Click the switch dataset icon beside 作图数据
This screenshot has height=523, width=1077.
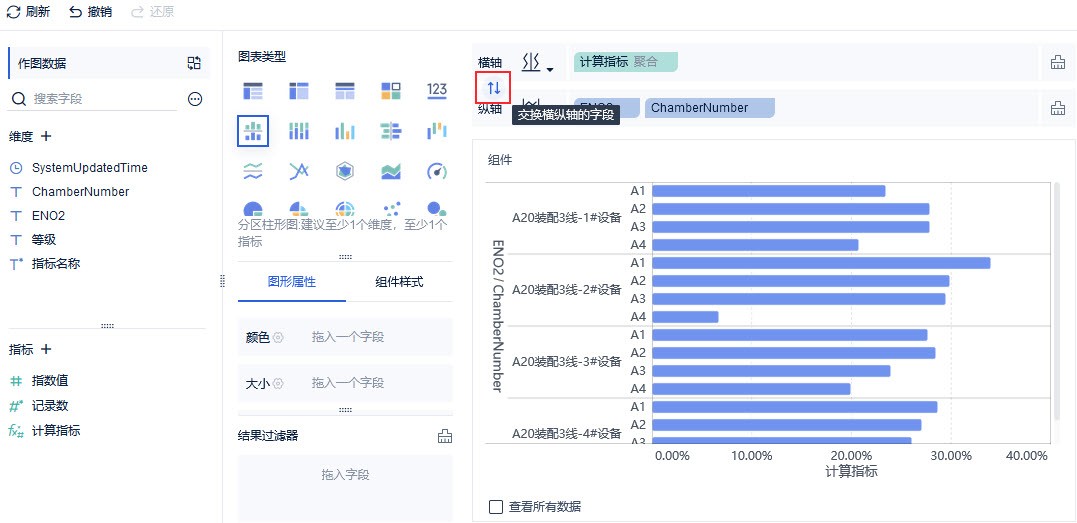tap(194, 63)
